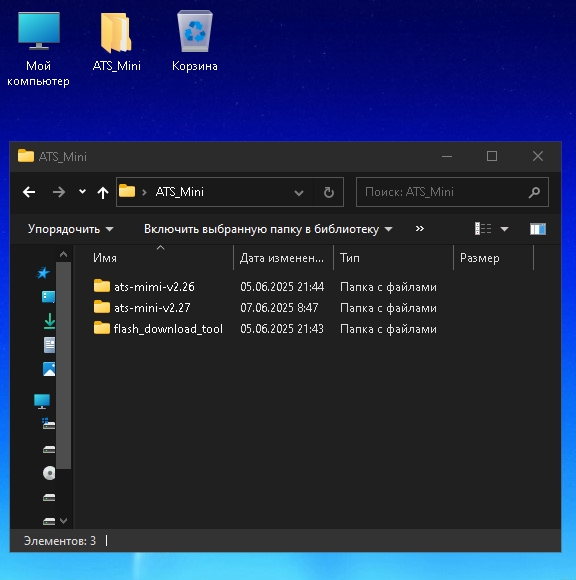Click the search magnifier icon
Screen dimensions: 576x580
[534, 192]
